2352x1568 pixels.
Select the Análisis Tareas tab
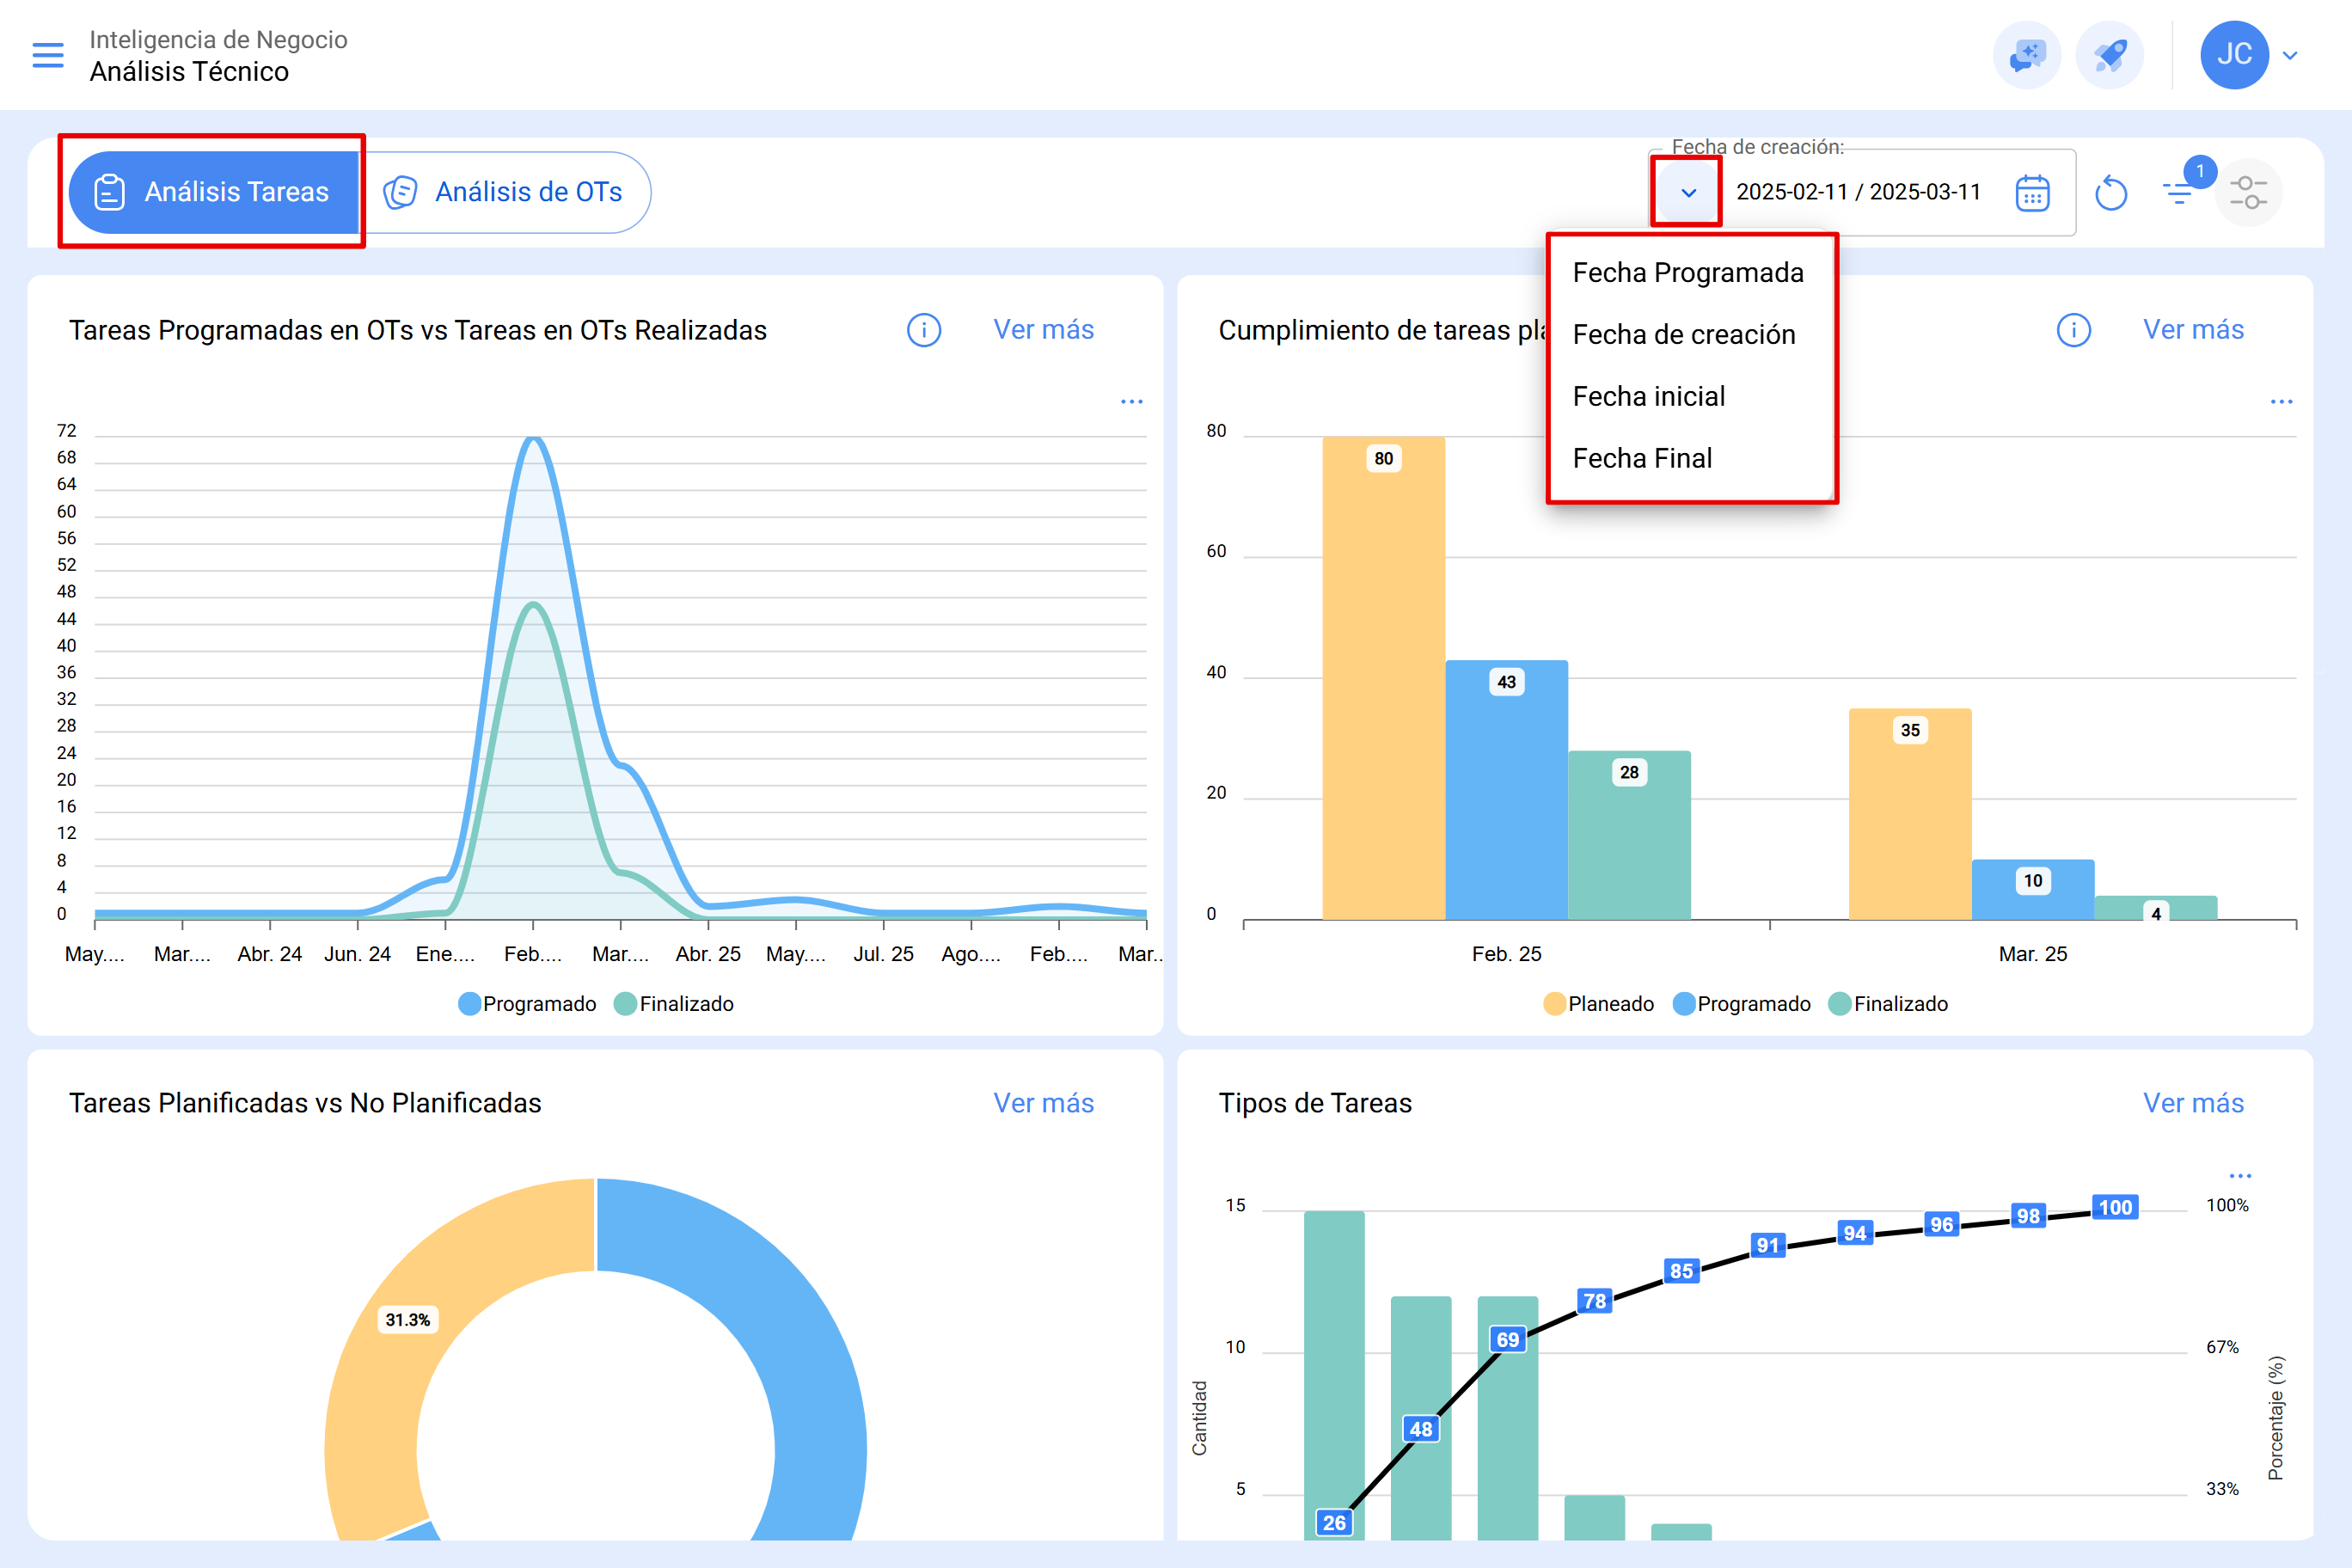click(x=214, y=192)
